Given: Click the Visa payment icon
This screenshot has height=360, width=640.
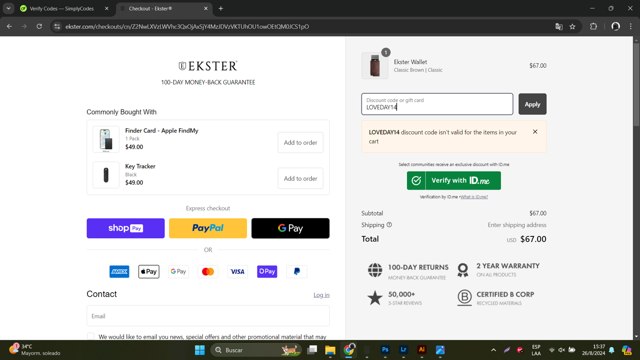Looking at the screenshot, I should [x=238, y=271].
